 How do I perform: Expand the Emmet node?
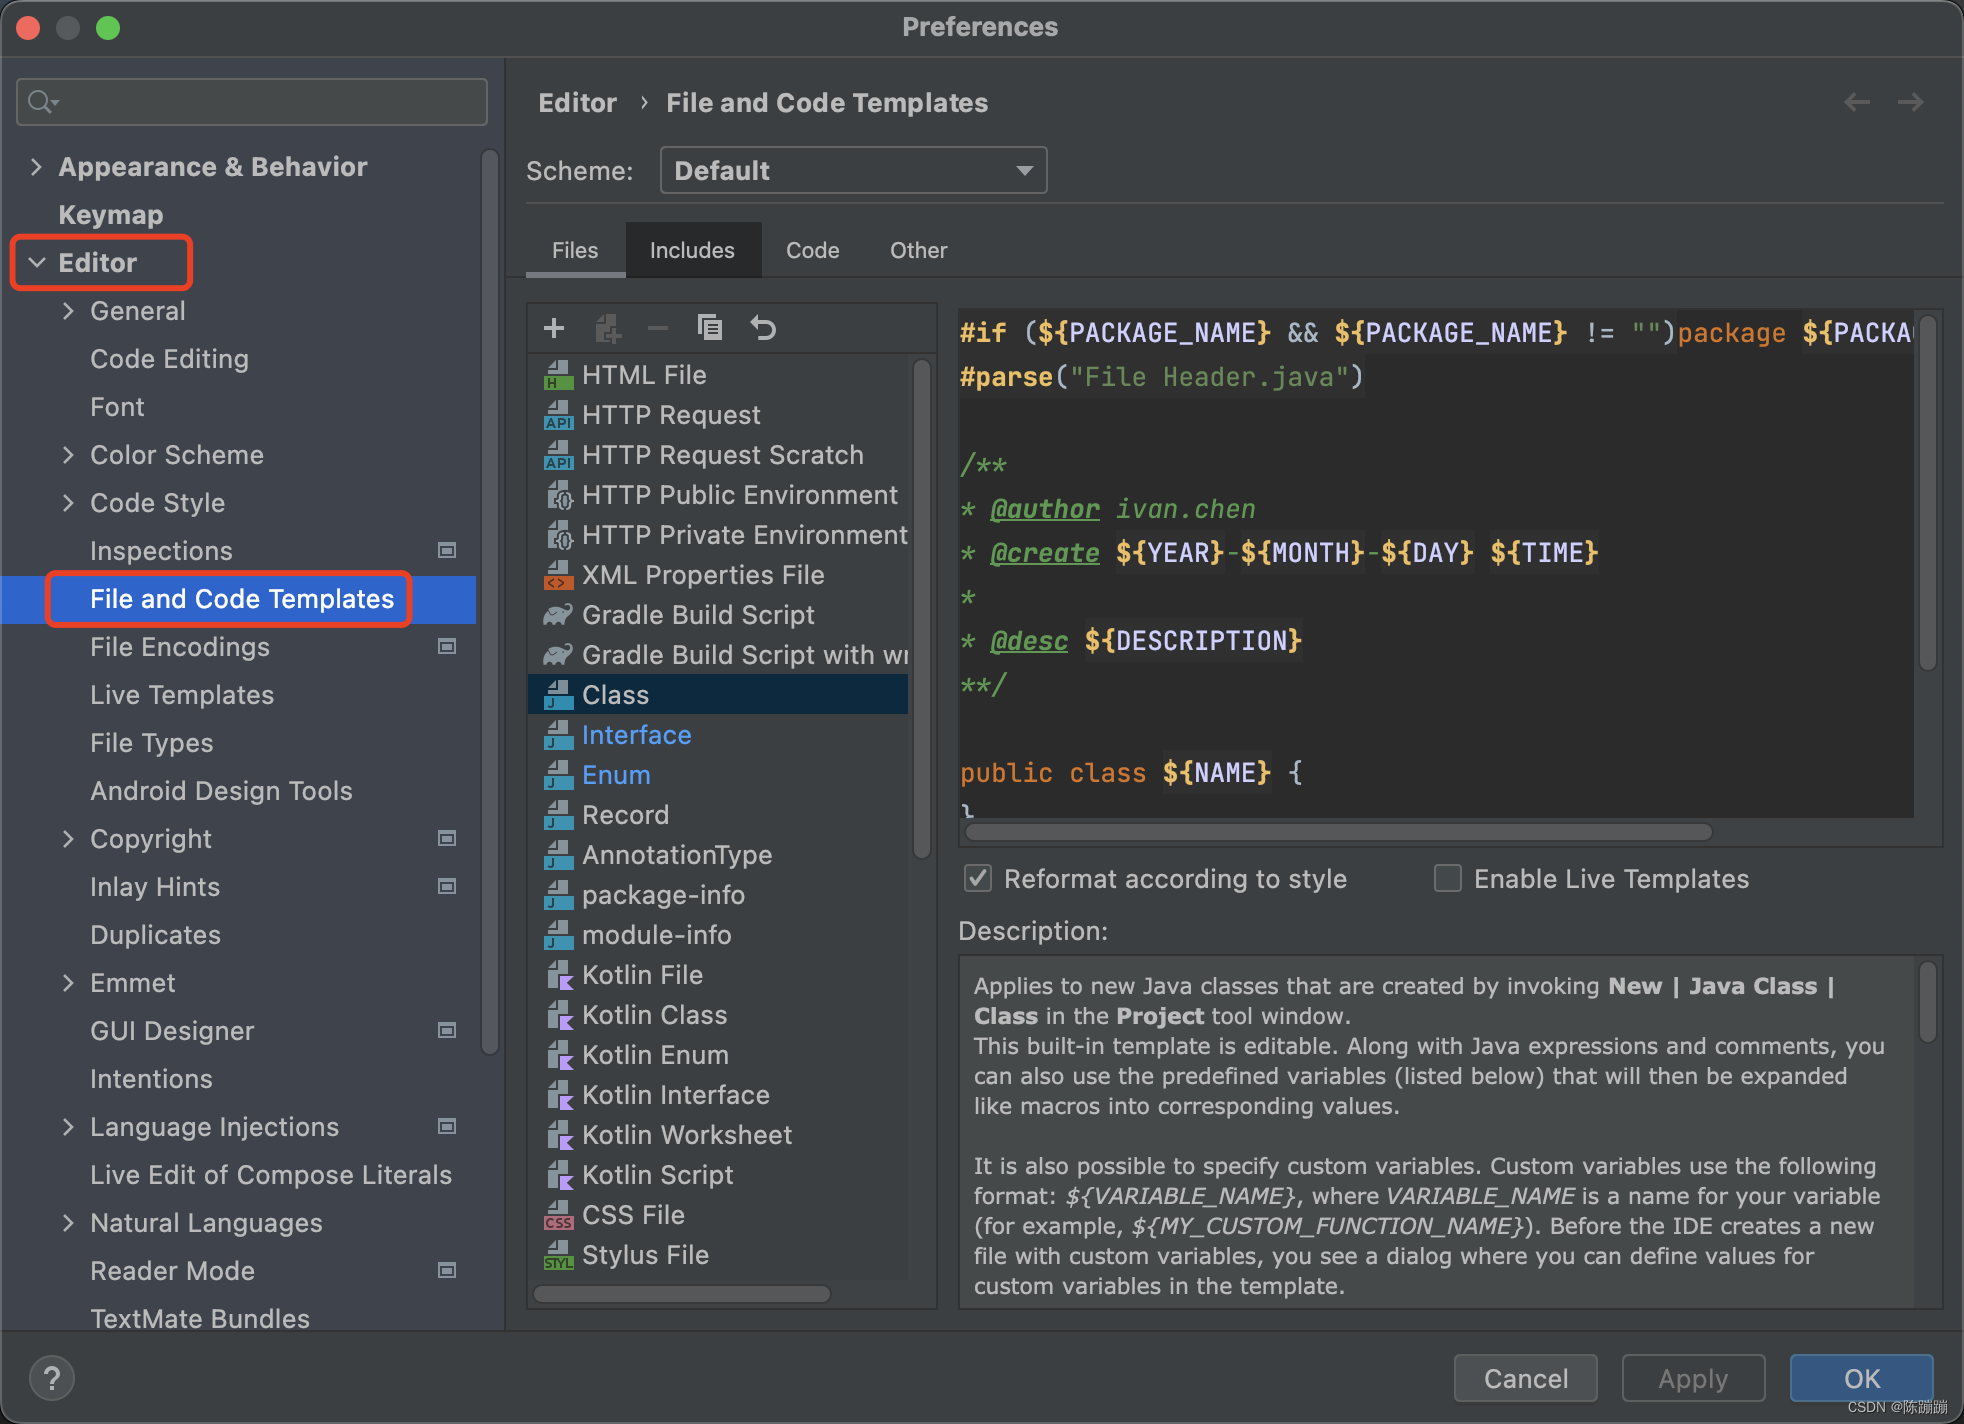[68, 983]
